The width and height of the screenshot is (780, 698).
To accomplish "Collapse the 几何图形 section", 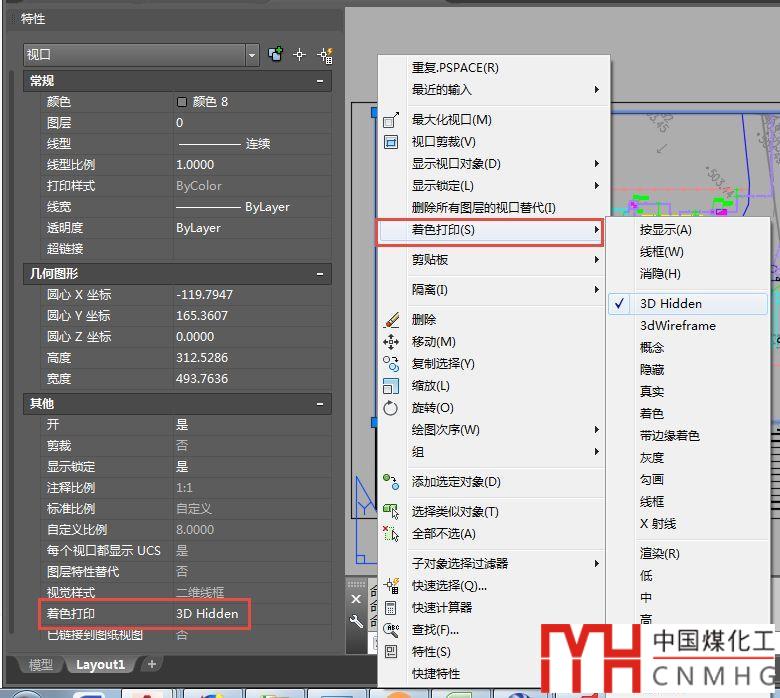I will pyautogui.click(x=320, y=273).
